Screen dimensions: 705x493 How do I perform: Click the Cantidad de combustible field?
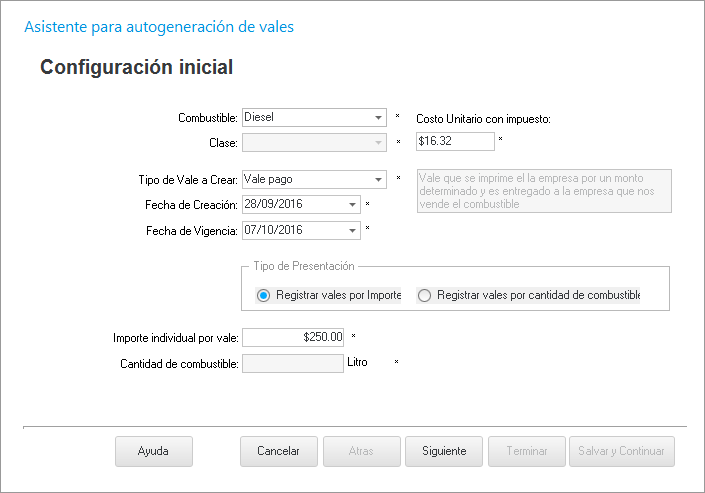click(293, 364)
